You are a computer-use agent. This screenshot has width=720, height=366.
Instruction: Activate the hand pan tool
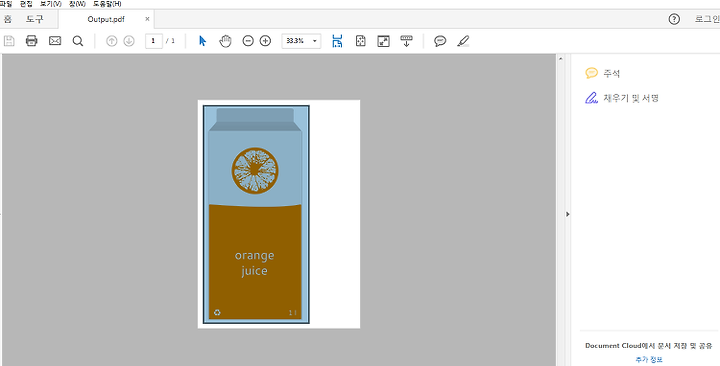[x=225, y=41]
